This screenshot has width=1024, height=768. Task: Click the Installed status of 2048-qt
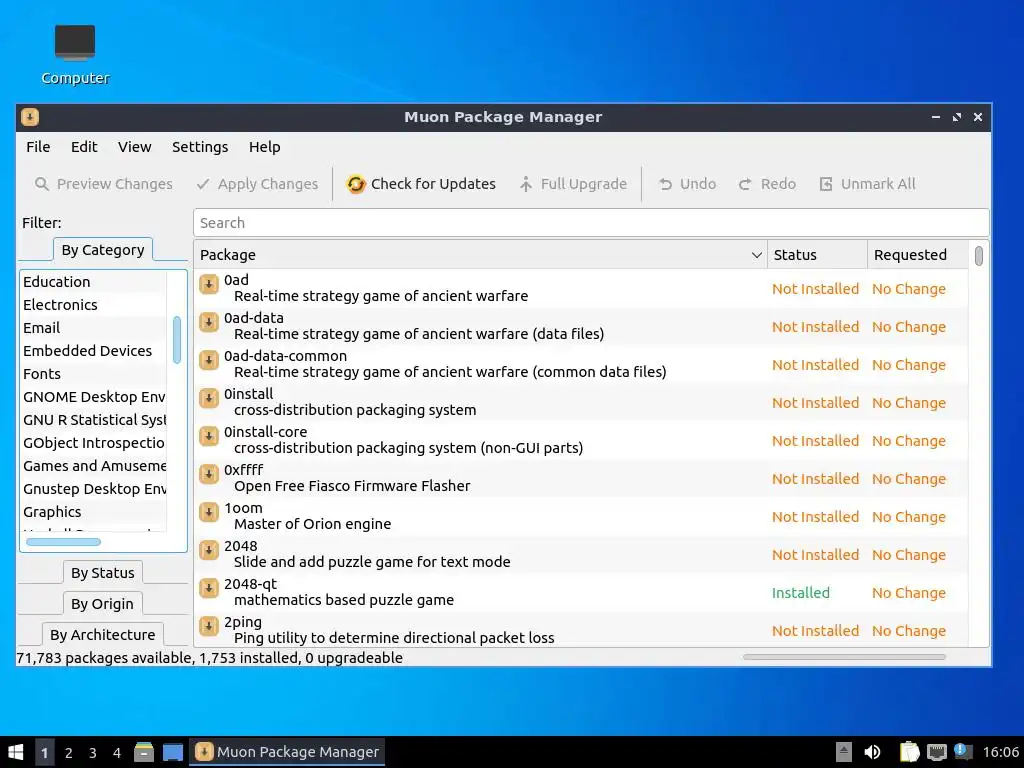801,593
